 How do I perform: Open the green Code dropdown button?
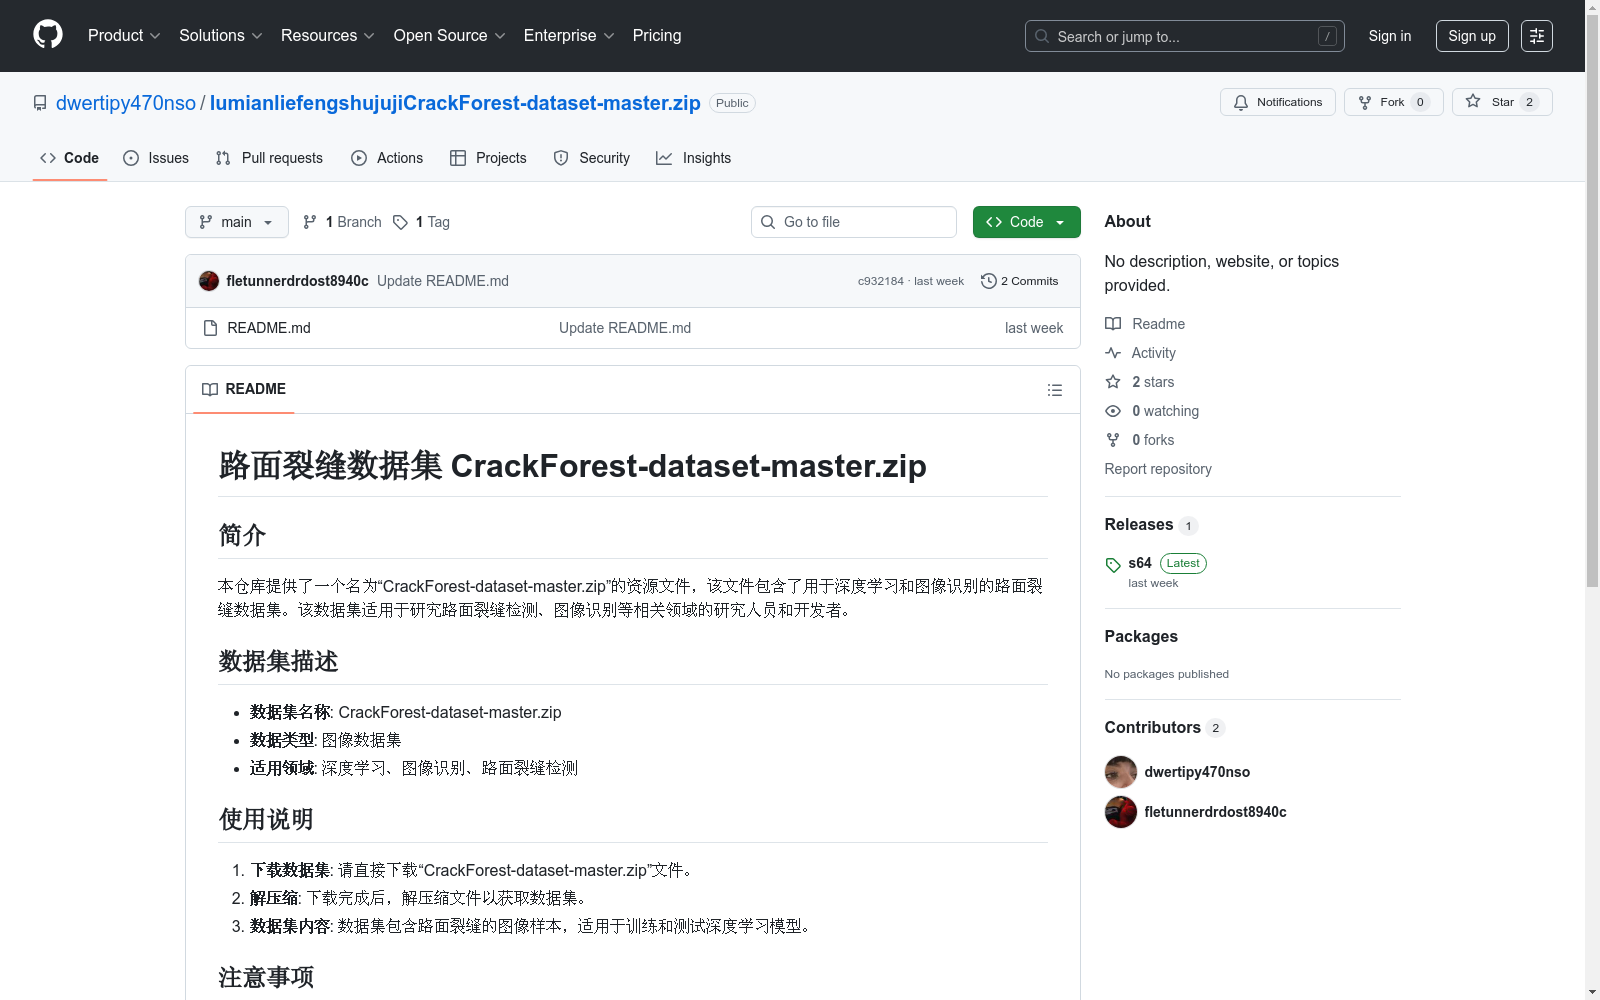(x=1026, y=222)
